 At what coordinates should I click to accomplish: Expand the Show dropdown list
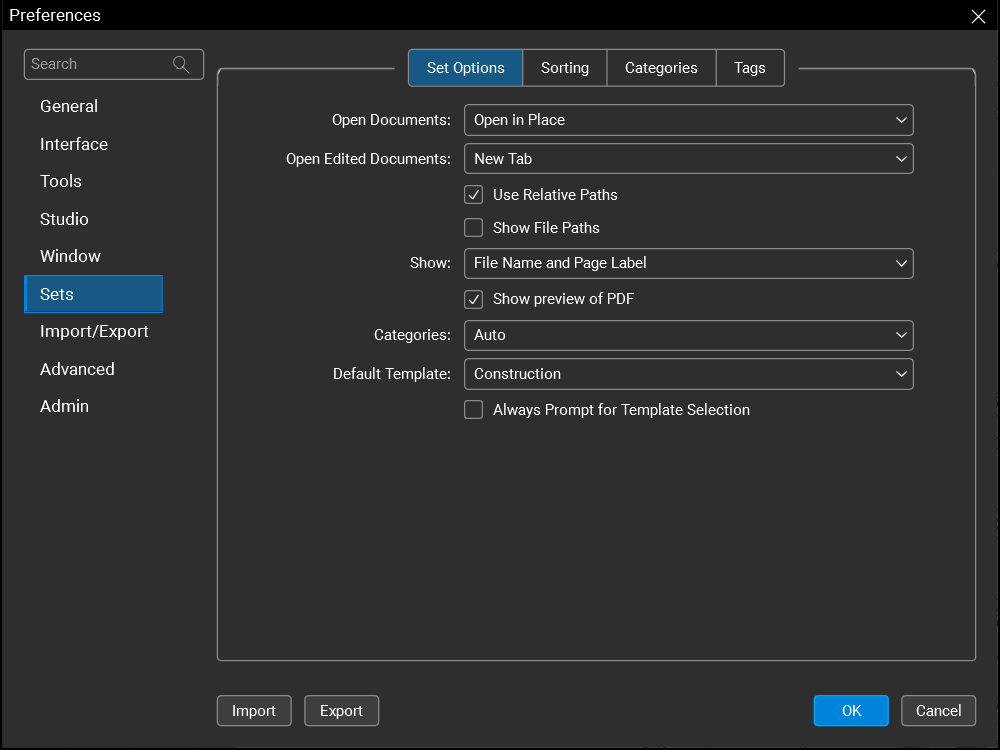click(688, 263)
